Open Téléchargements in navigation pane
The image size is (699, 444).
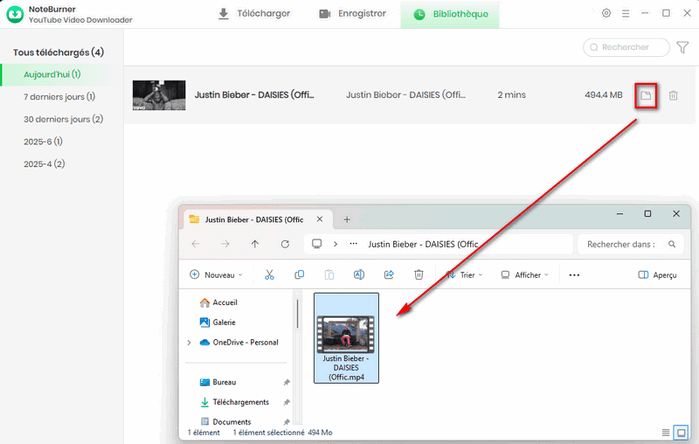point(234,402)
